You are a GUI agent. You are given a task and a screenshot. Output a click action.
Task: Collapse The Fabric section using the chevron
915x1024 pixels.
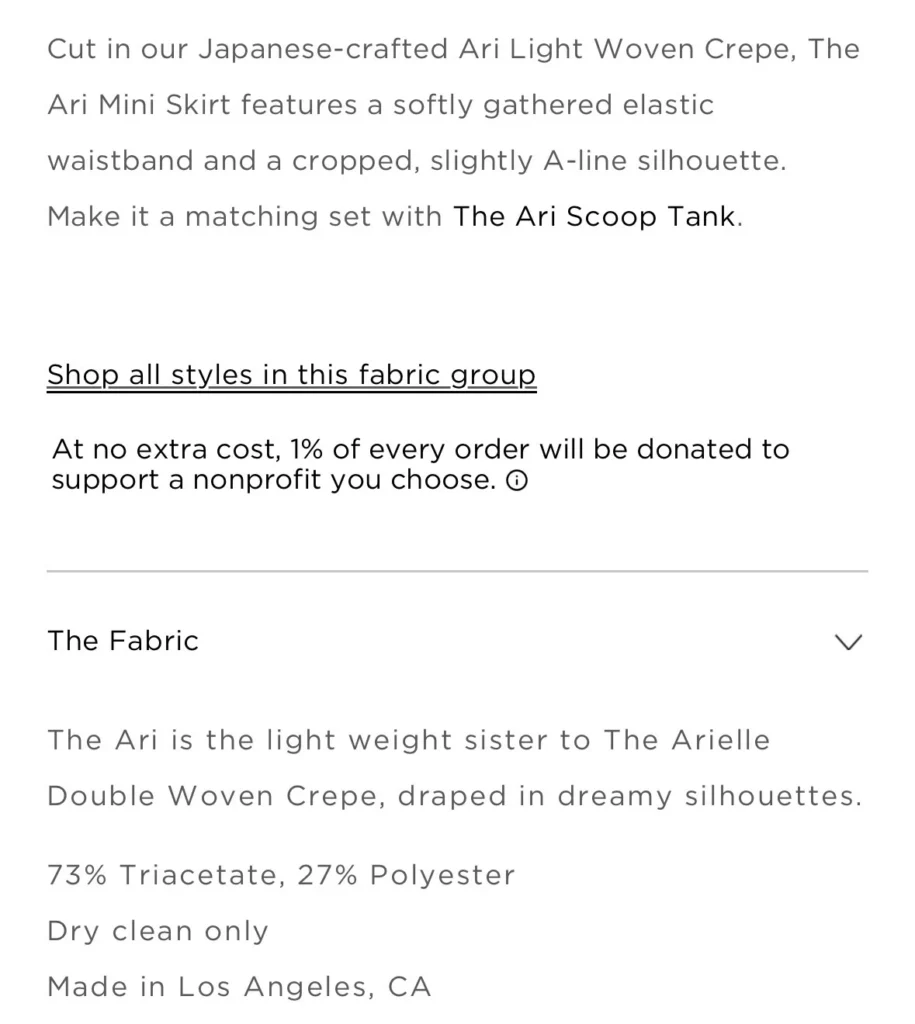[x=848, y=642]
